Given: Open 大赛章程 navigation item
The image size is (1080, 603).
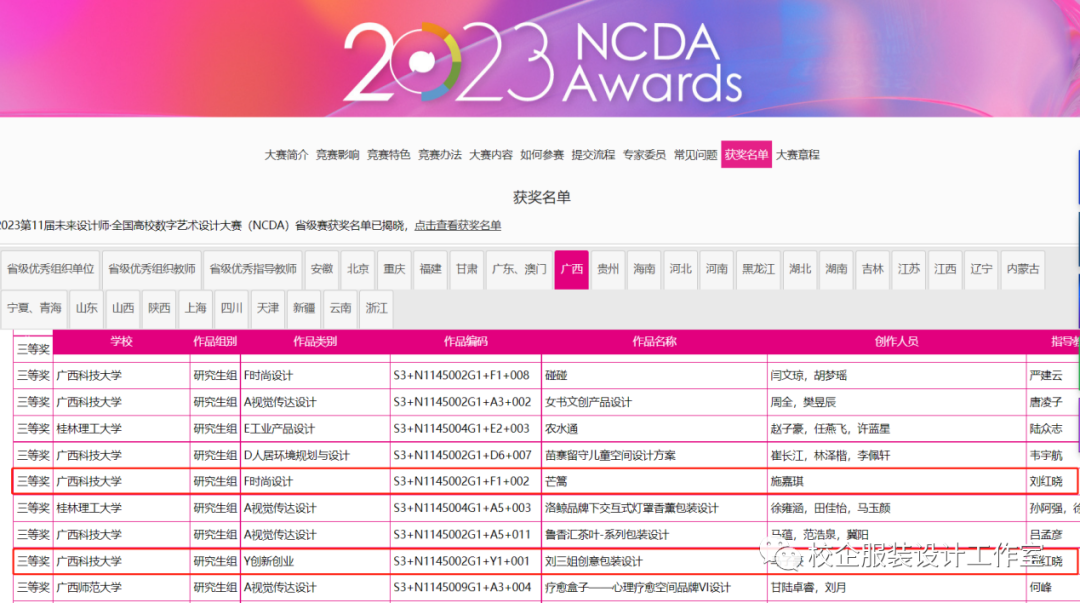Looking at the screenshot, I should [x=798, y=155].
